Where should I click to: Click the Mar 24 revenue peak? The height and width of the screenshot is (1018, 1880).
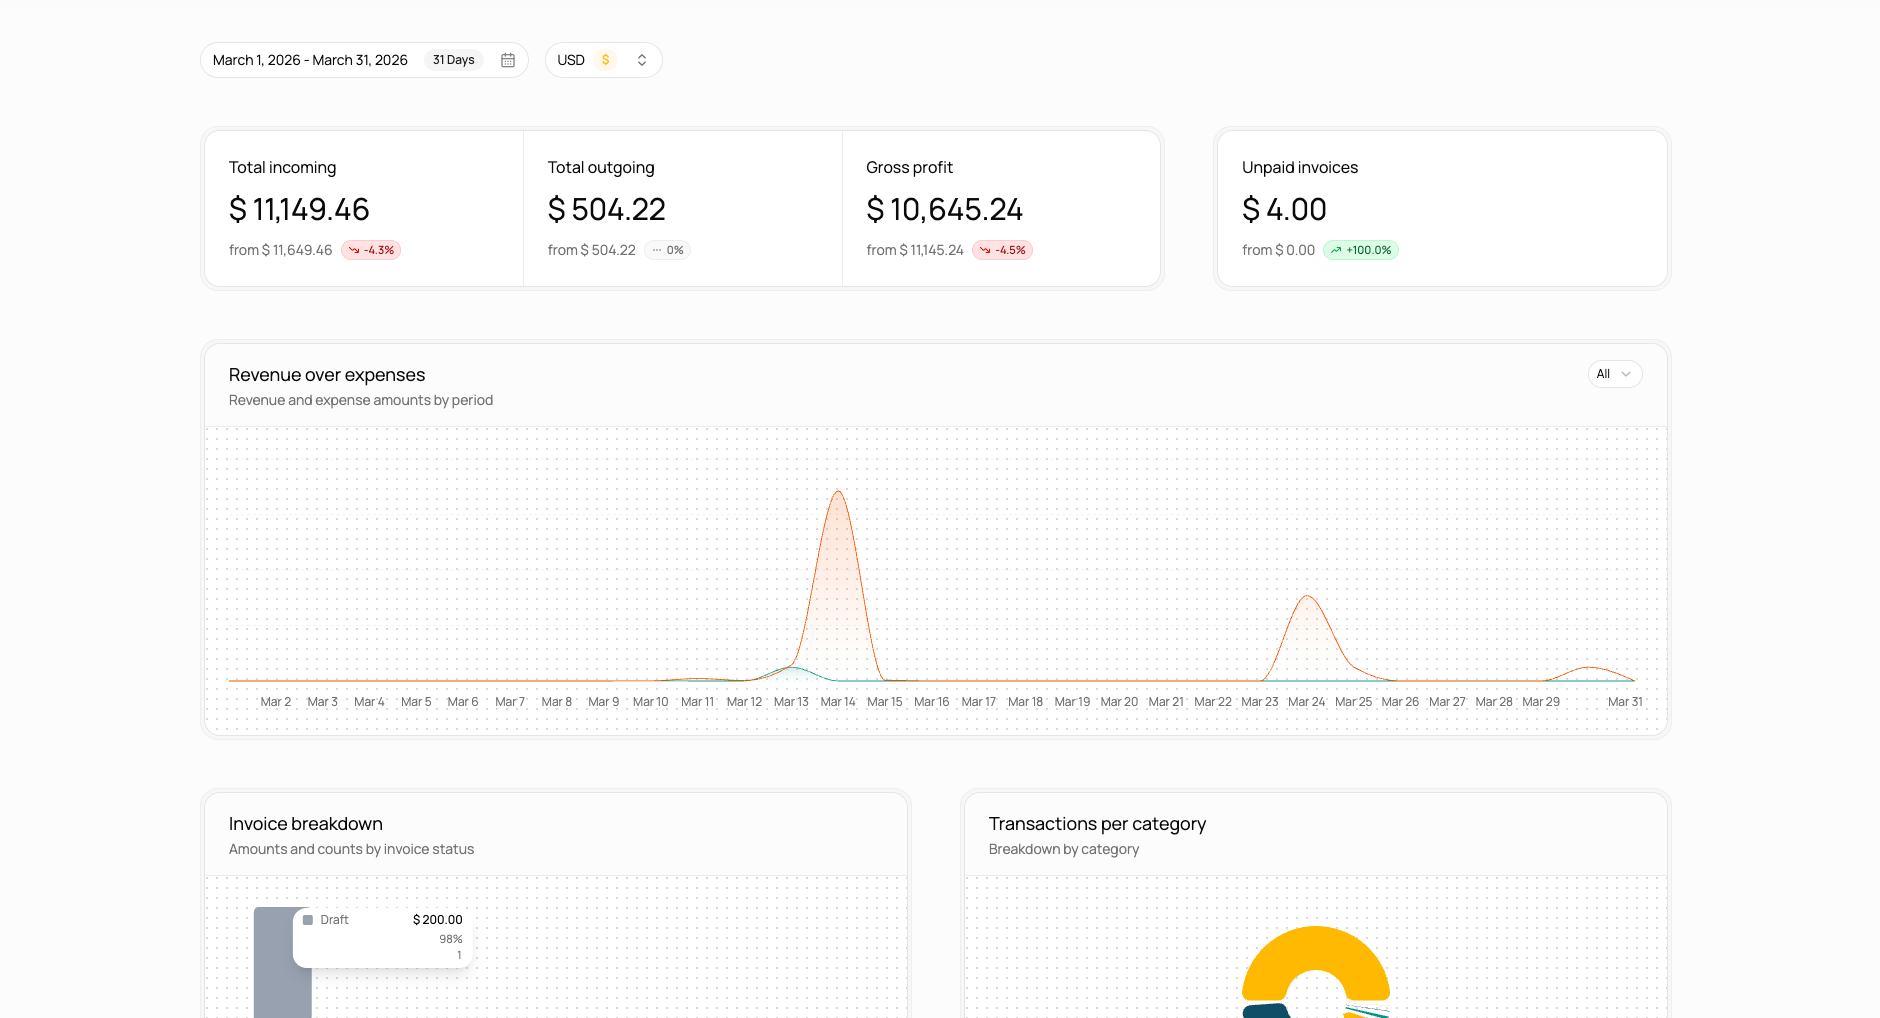point(1307,598)
